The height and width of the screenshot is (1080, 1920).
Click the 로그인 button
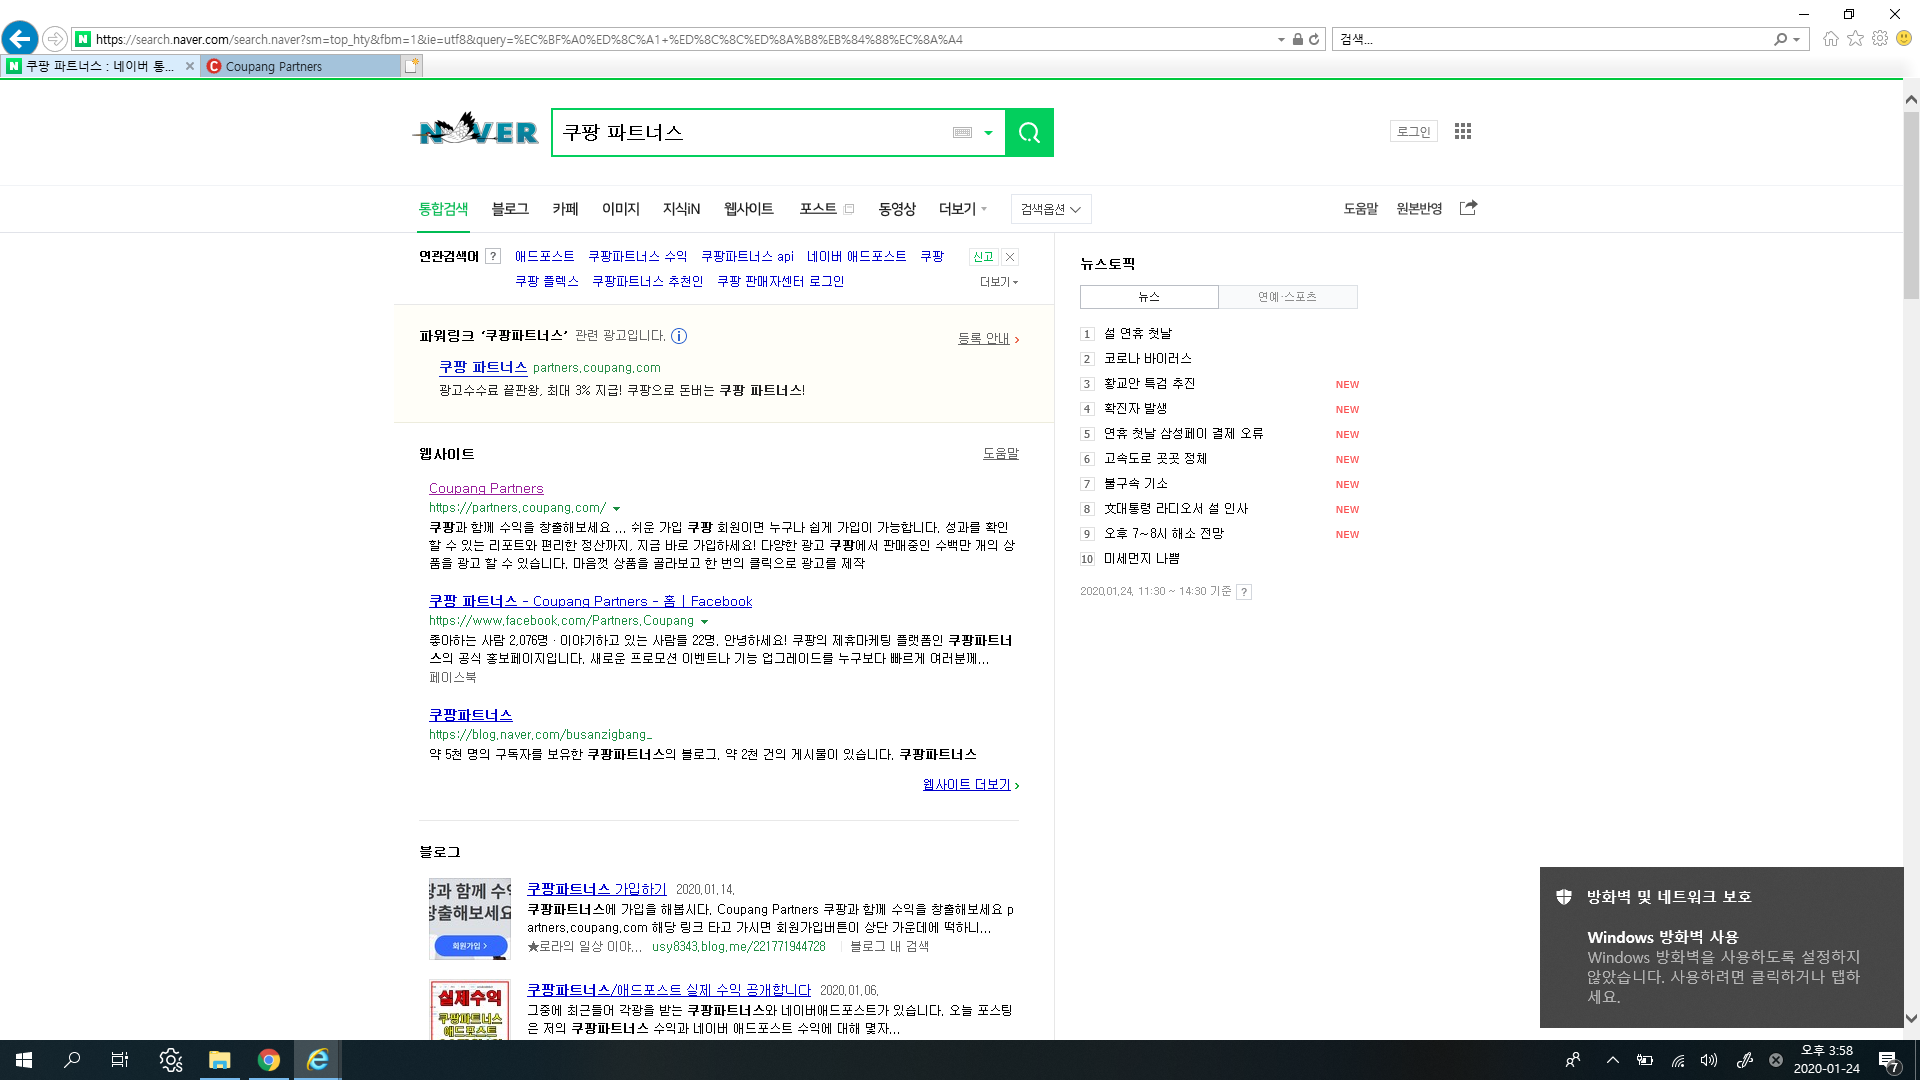[x=1413, y=131]
